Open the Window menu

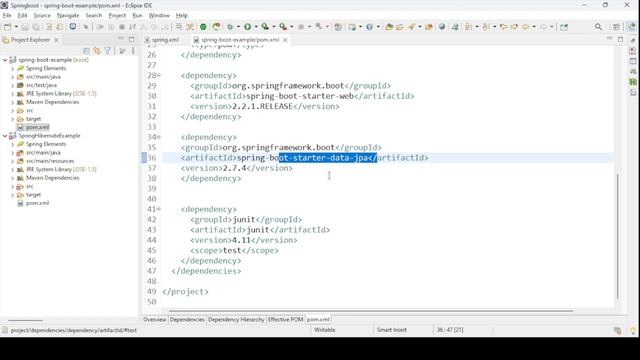click(x=159, y=16)
